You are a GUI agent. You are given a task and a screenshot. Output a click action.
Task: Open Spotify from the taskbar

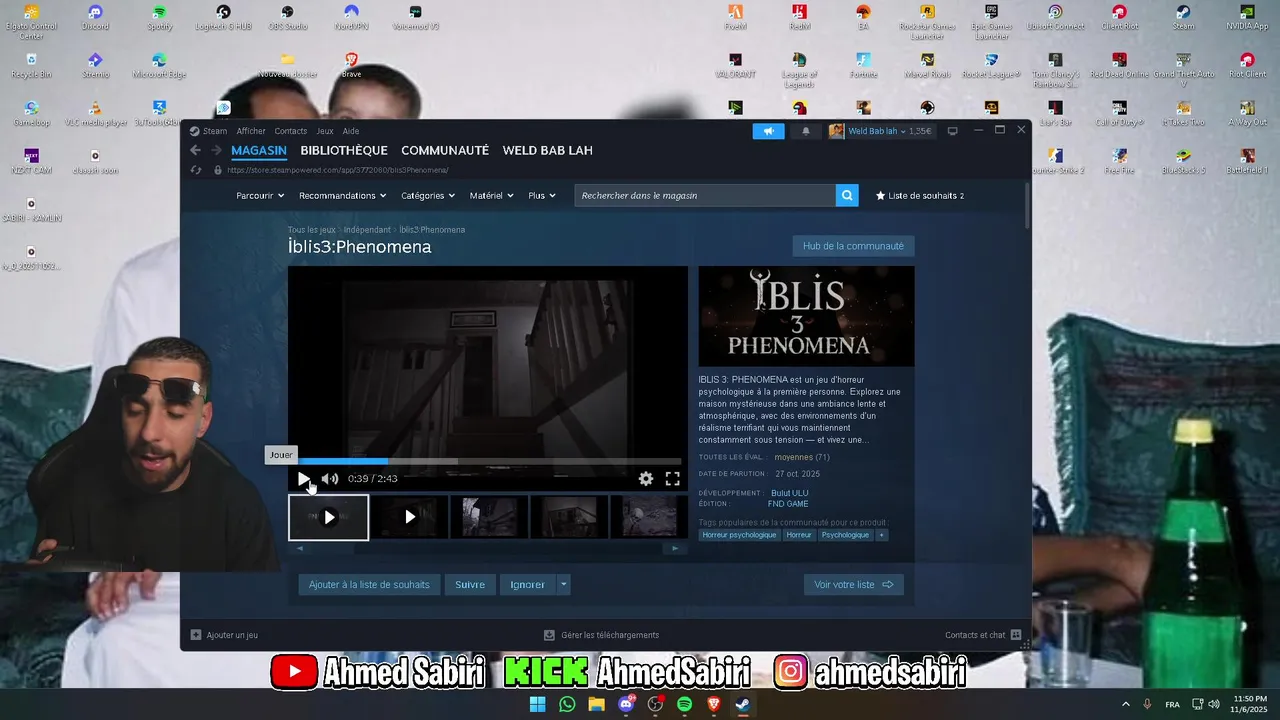(x=684, y=704)
